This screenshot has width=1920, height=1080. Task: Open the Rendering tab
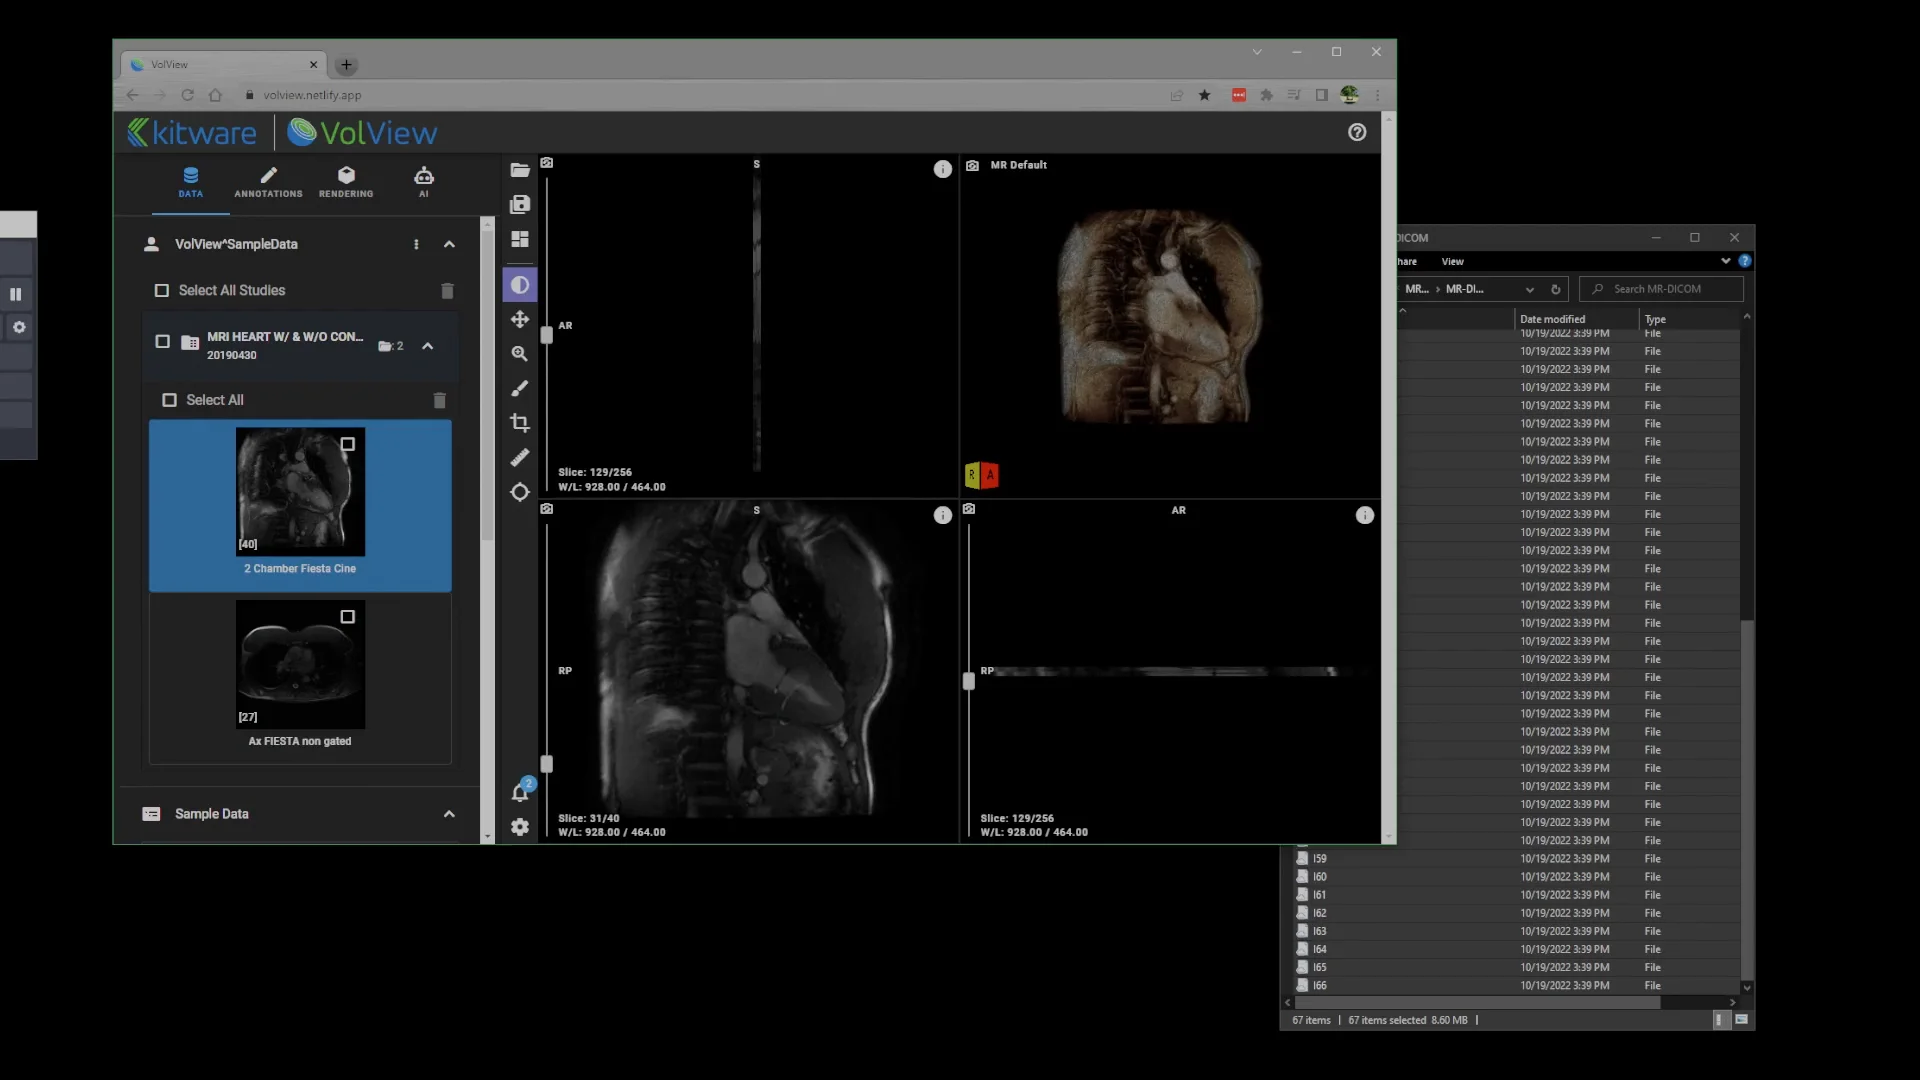(346, 182)
